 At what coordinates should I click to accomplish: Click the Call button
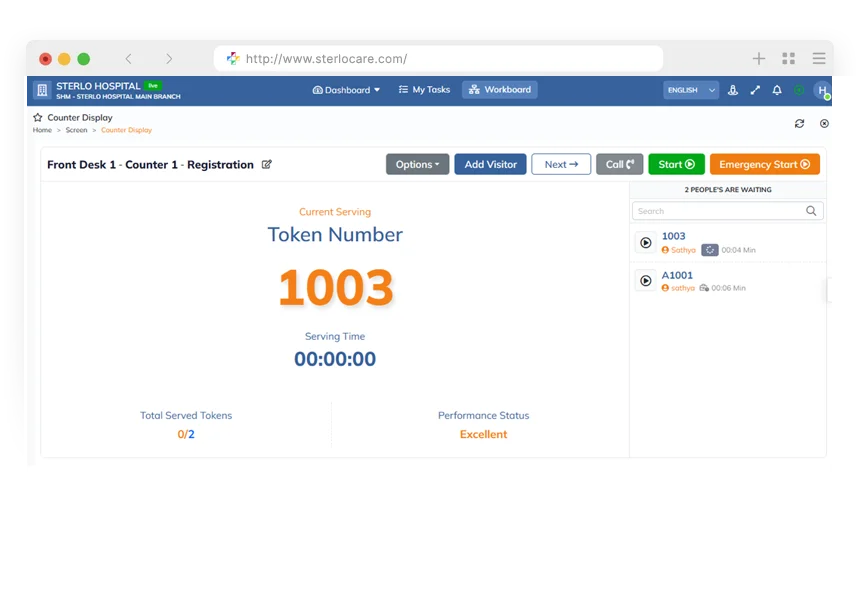619,164
